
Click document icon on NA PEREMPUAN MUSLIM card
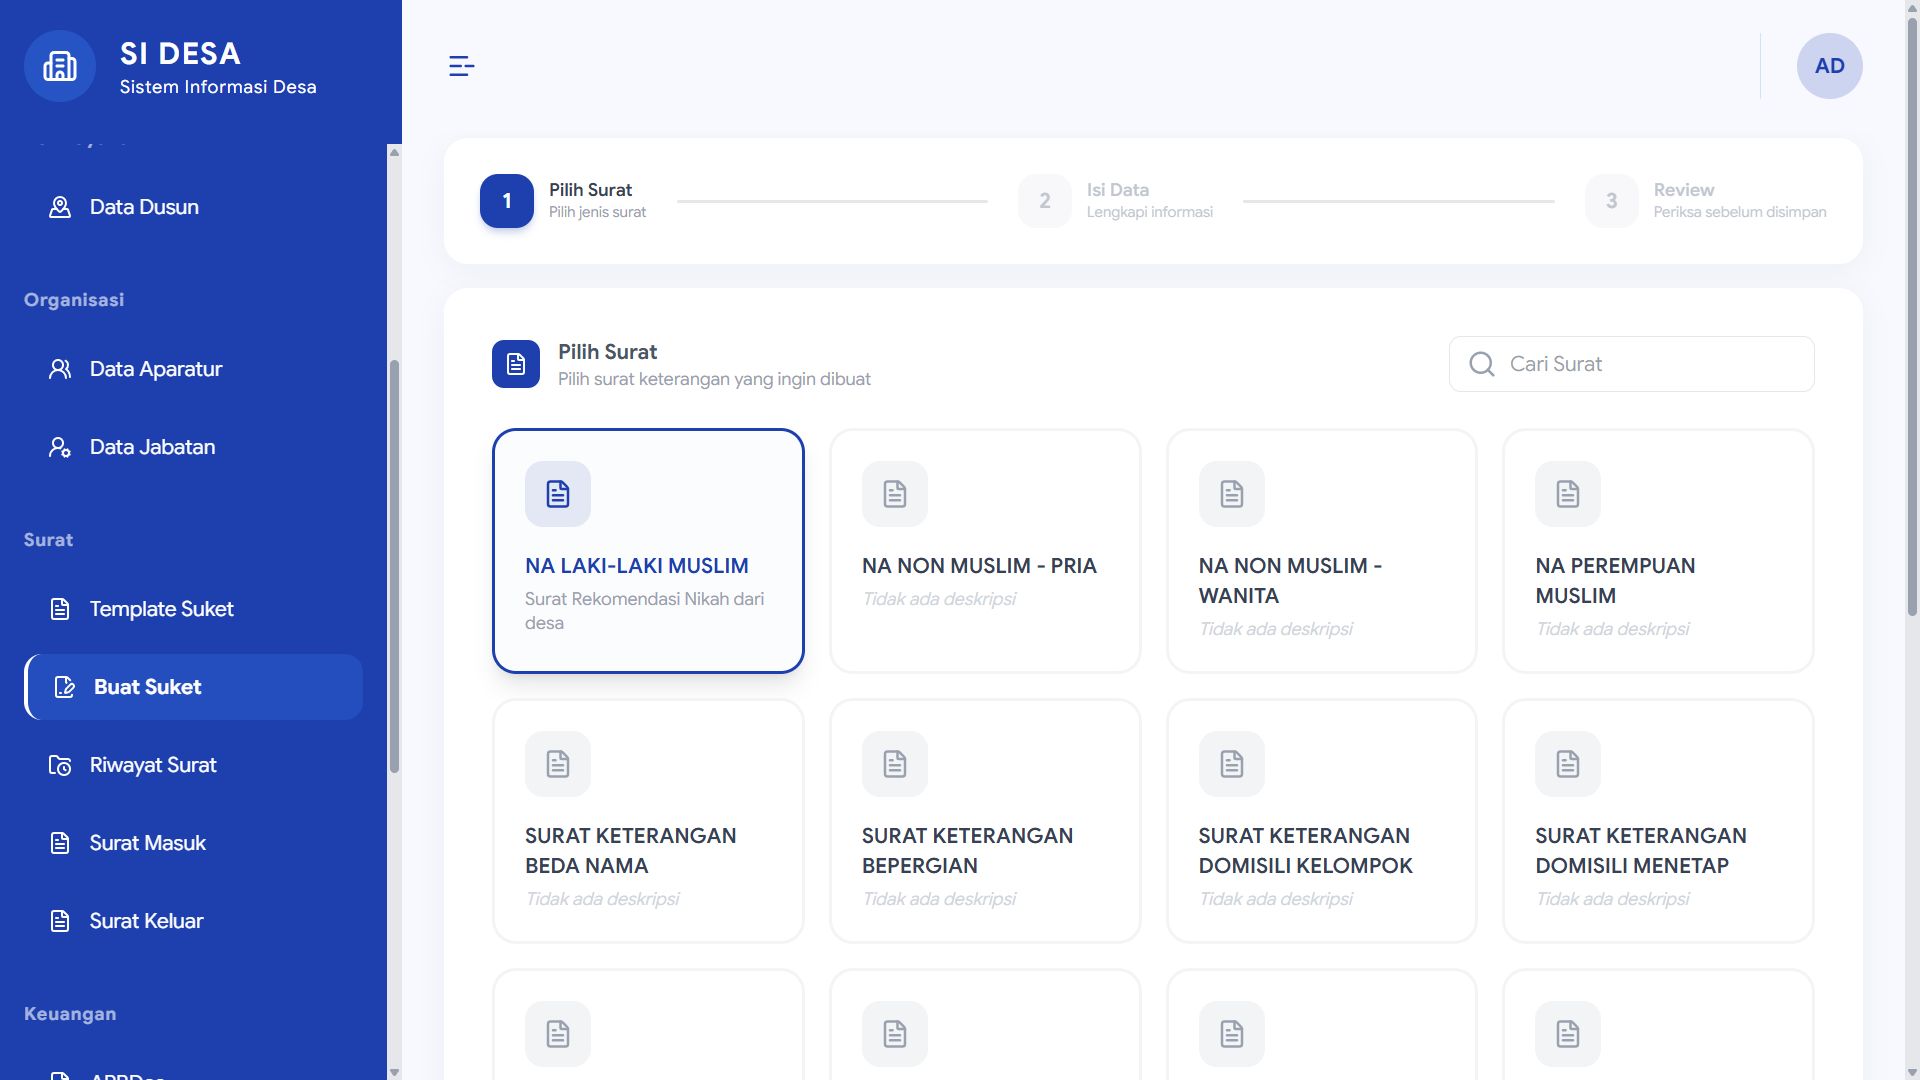coord(1568,494)
